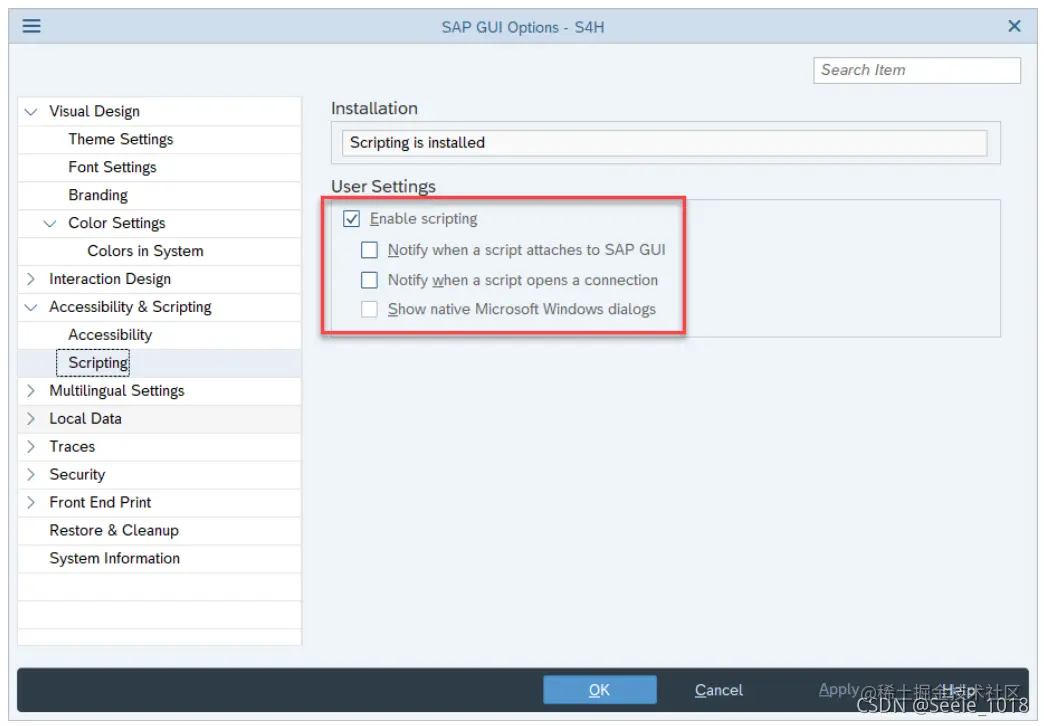This screenshot has height=726, width=1044.
Task: Collapse Accessibility & Scripting node
Action: click(31, 307)
